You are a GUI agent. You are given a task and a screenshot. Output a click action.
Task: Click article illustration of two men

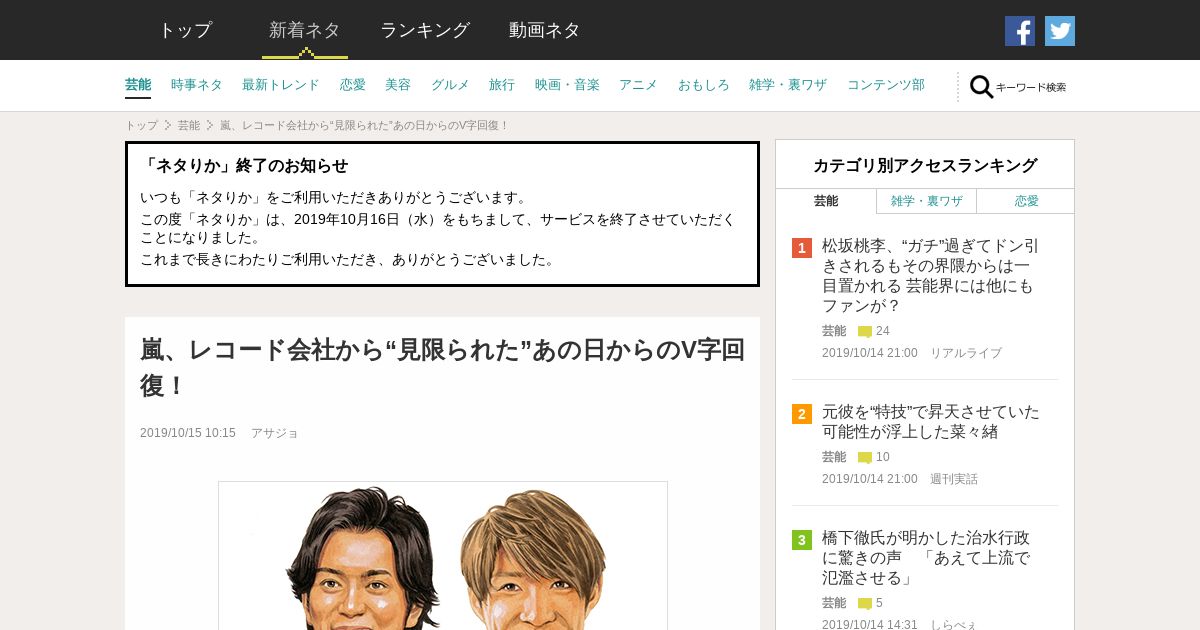click(443, 556)
